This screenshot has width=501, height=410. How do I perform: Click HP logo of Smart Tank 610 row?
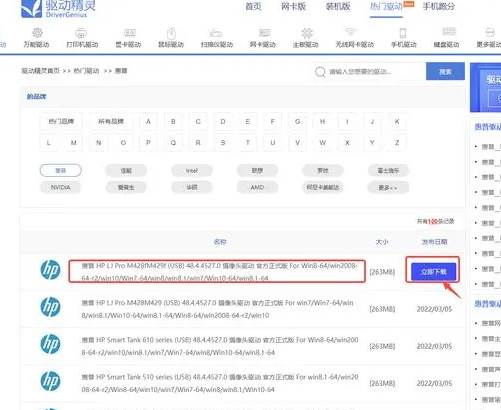click(x=51, y=344)
